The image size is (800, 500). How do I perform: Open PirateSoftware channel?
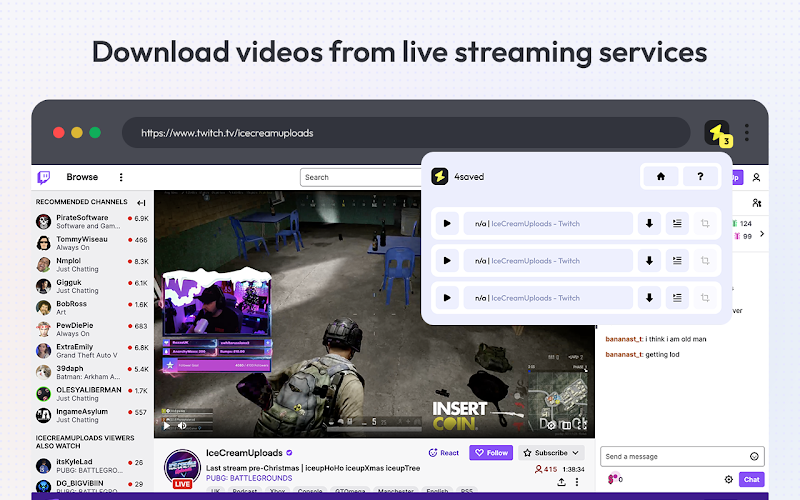92,221
